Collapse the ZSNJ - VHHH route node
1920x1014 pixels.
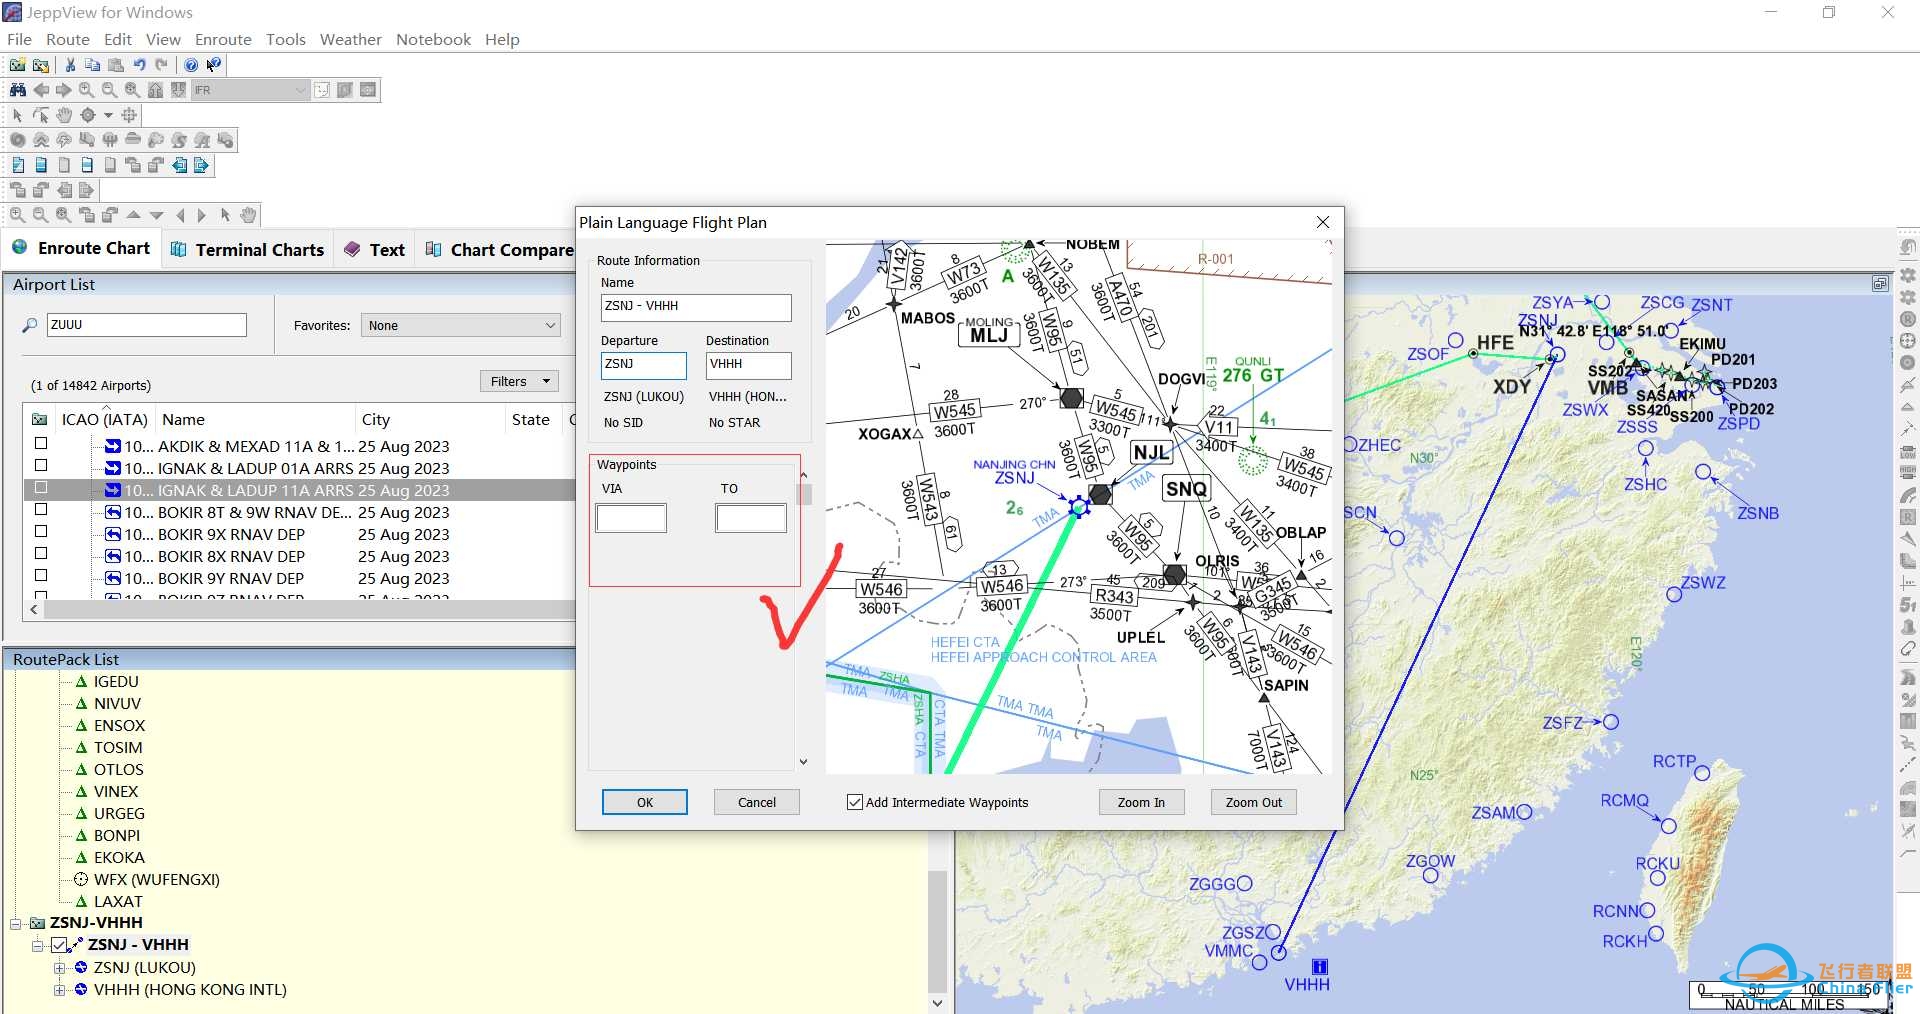(x=37, y=945)
